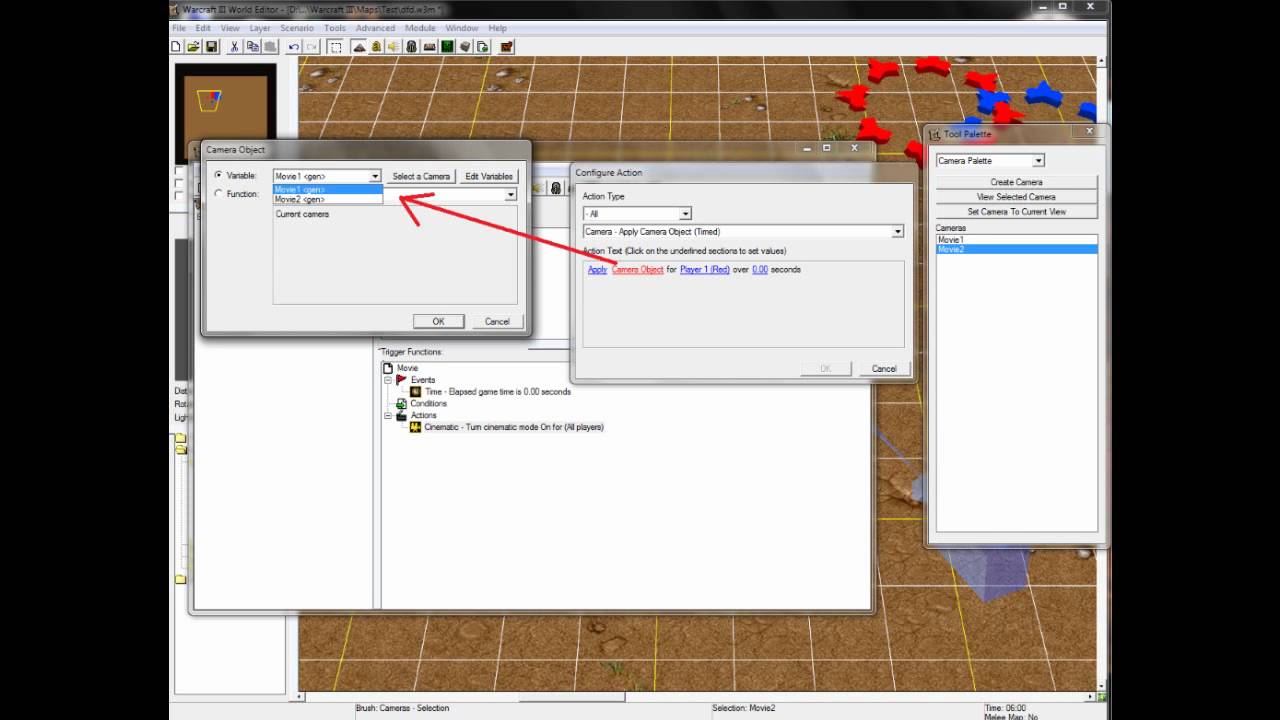Open the Module menu

[x=420, y=28]
